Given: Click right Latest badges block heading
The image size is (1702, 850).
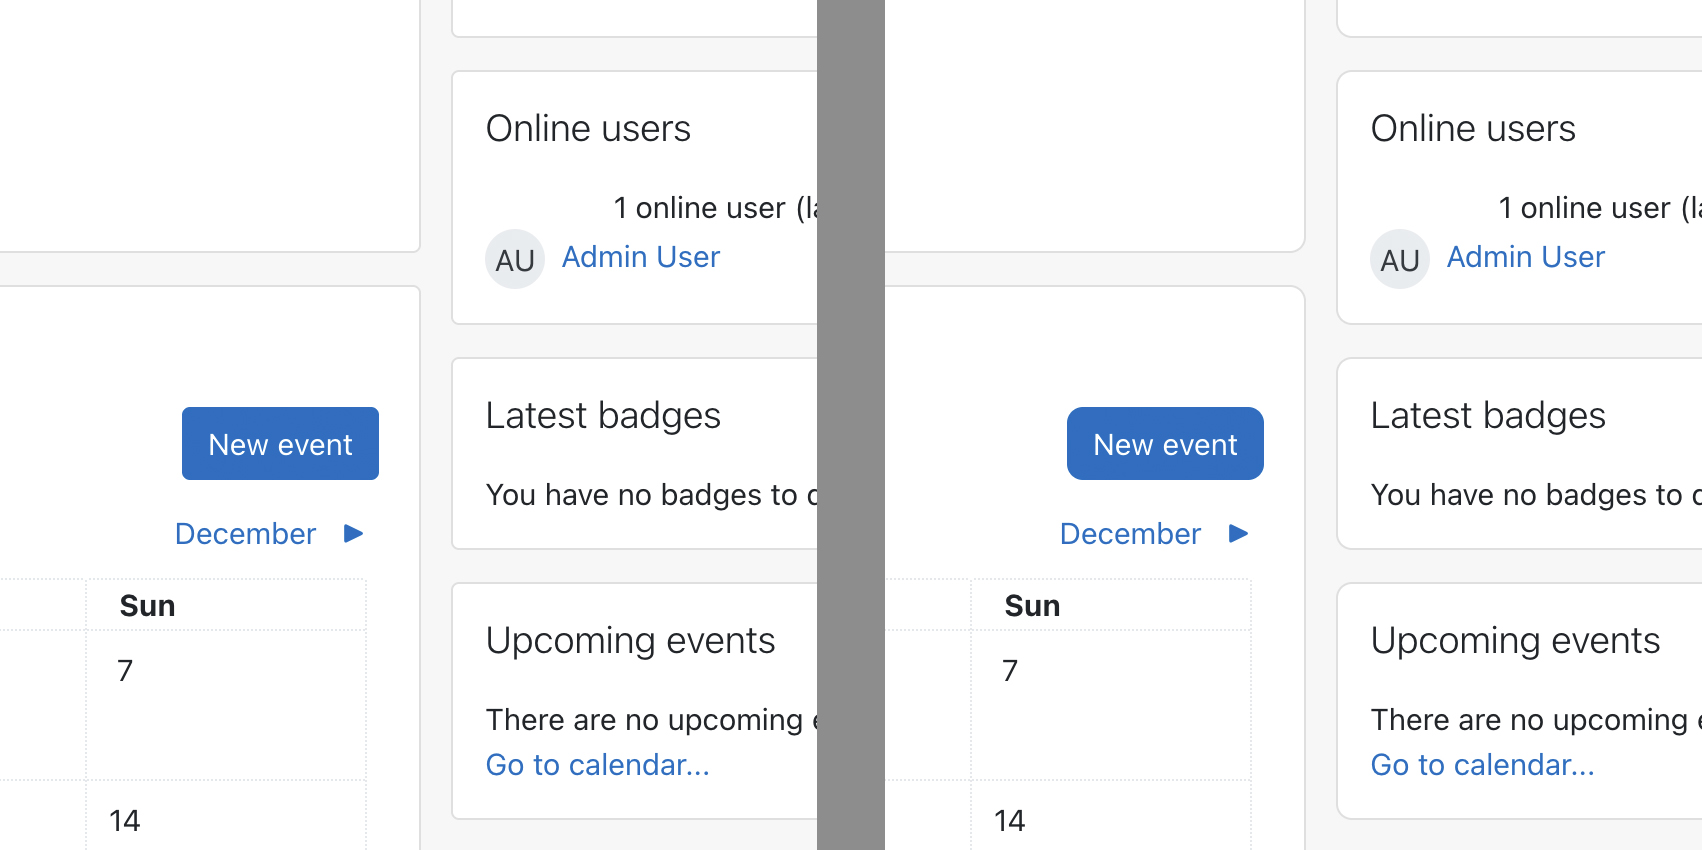Looking at the screenshot, I should coord(1488,416).
